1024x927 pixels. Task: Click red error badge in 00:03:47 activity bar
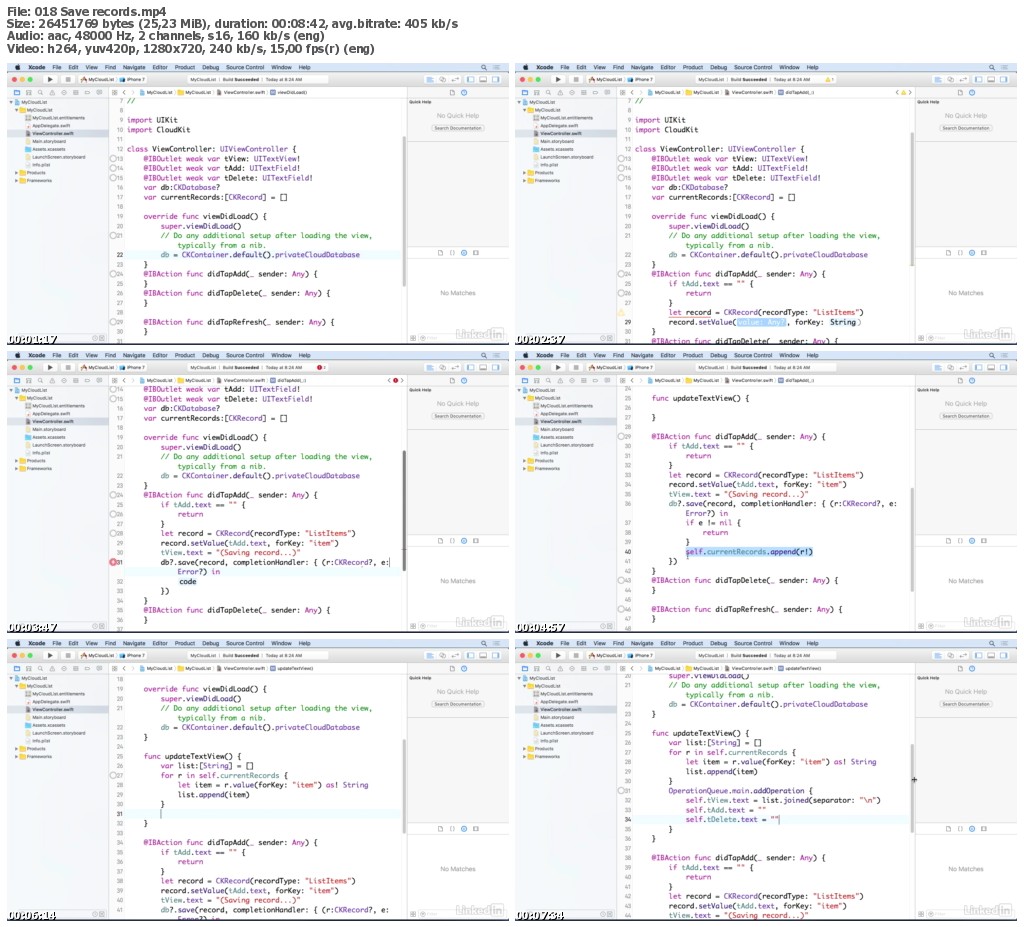pyautogui.click(x=320, y=368)
